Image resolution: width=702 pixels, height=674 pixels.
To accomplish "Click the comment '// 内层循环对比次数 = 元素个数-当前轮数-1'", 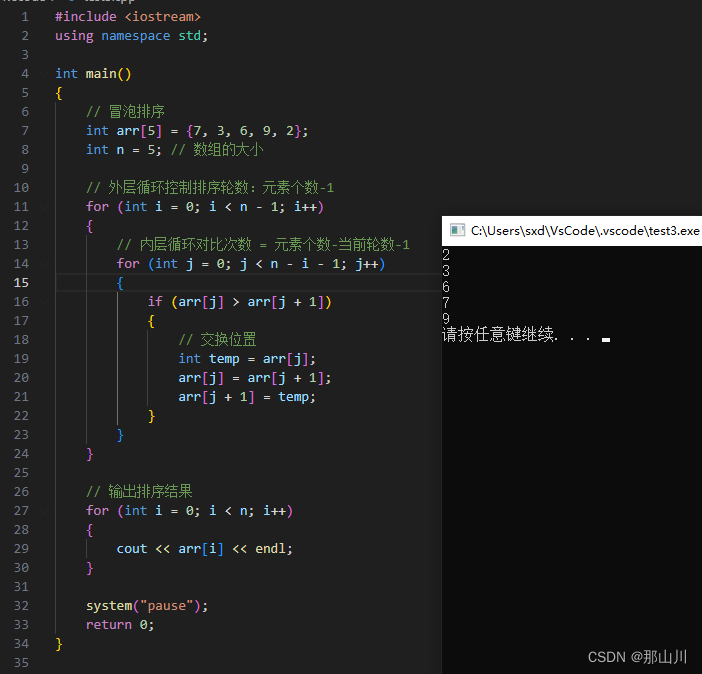I will [263, 245].
